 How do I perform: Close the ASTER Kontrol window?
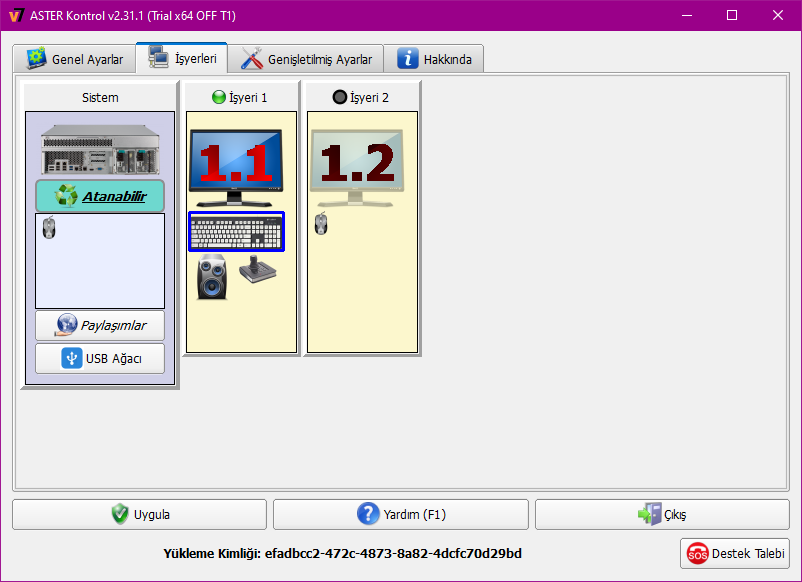pos(777,15)
